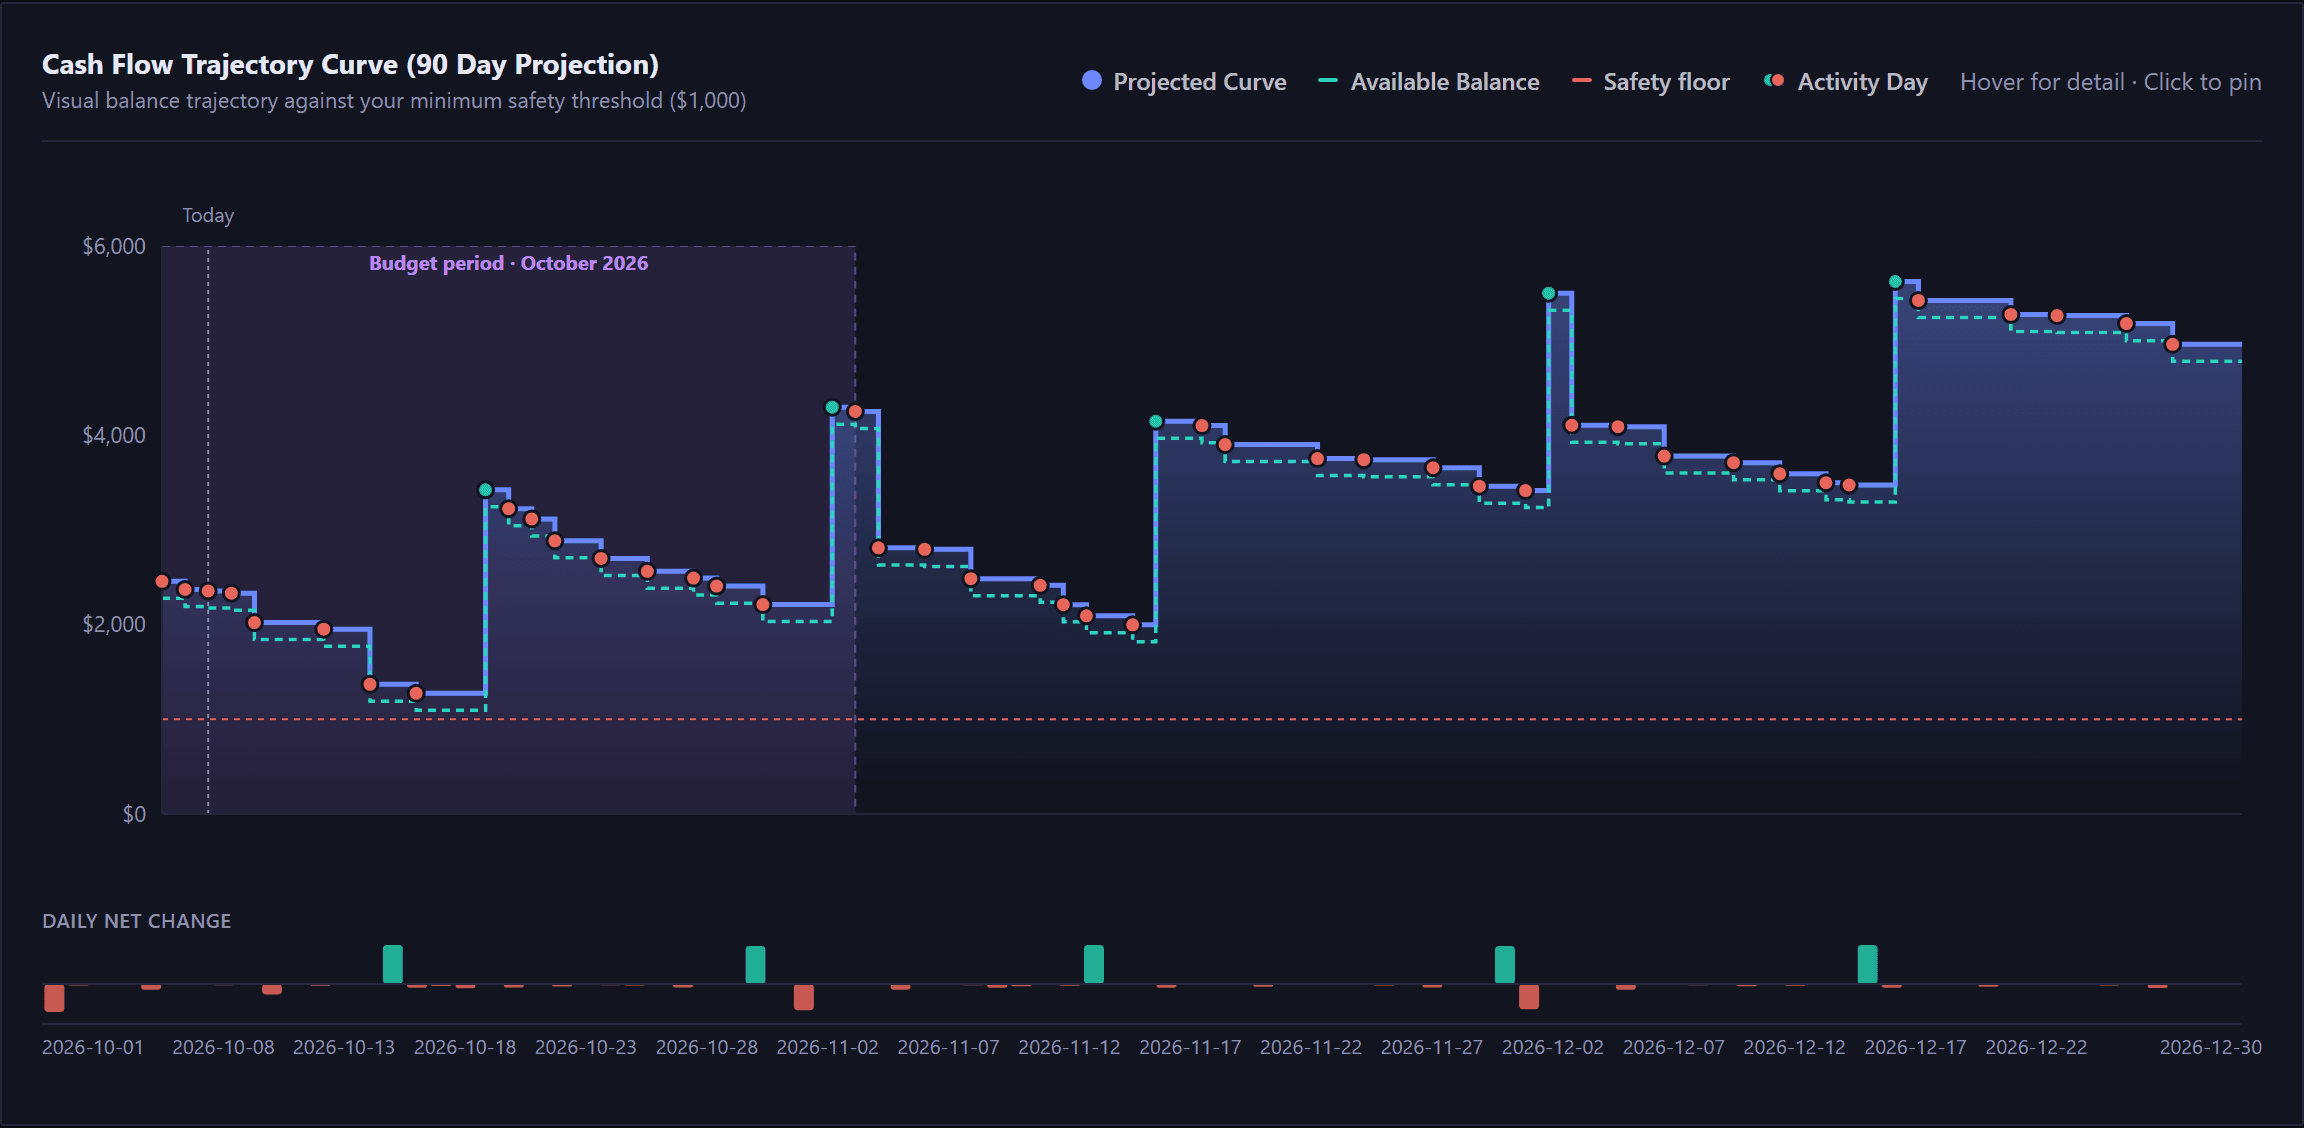Screen dimensions: 2304x1128
Task: Click the 'DAILY NET CHANGE' section heading
Action: tap(137, 921)
